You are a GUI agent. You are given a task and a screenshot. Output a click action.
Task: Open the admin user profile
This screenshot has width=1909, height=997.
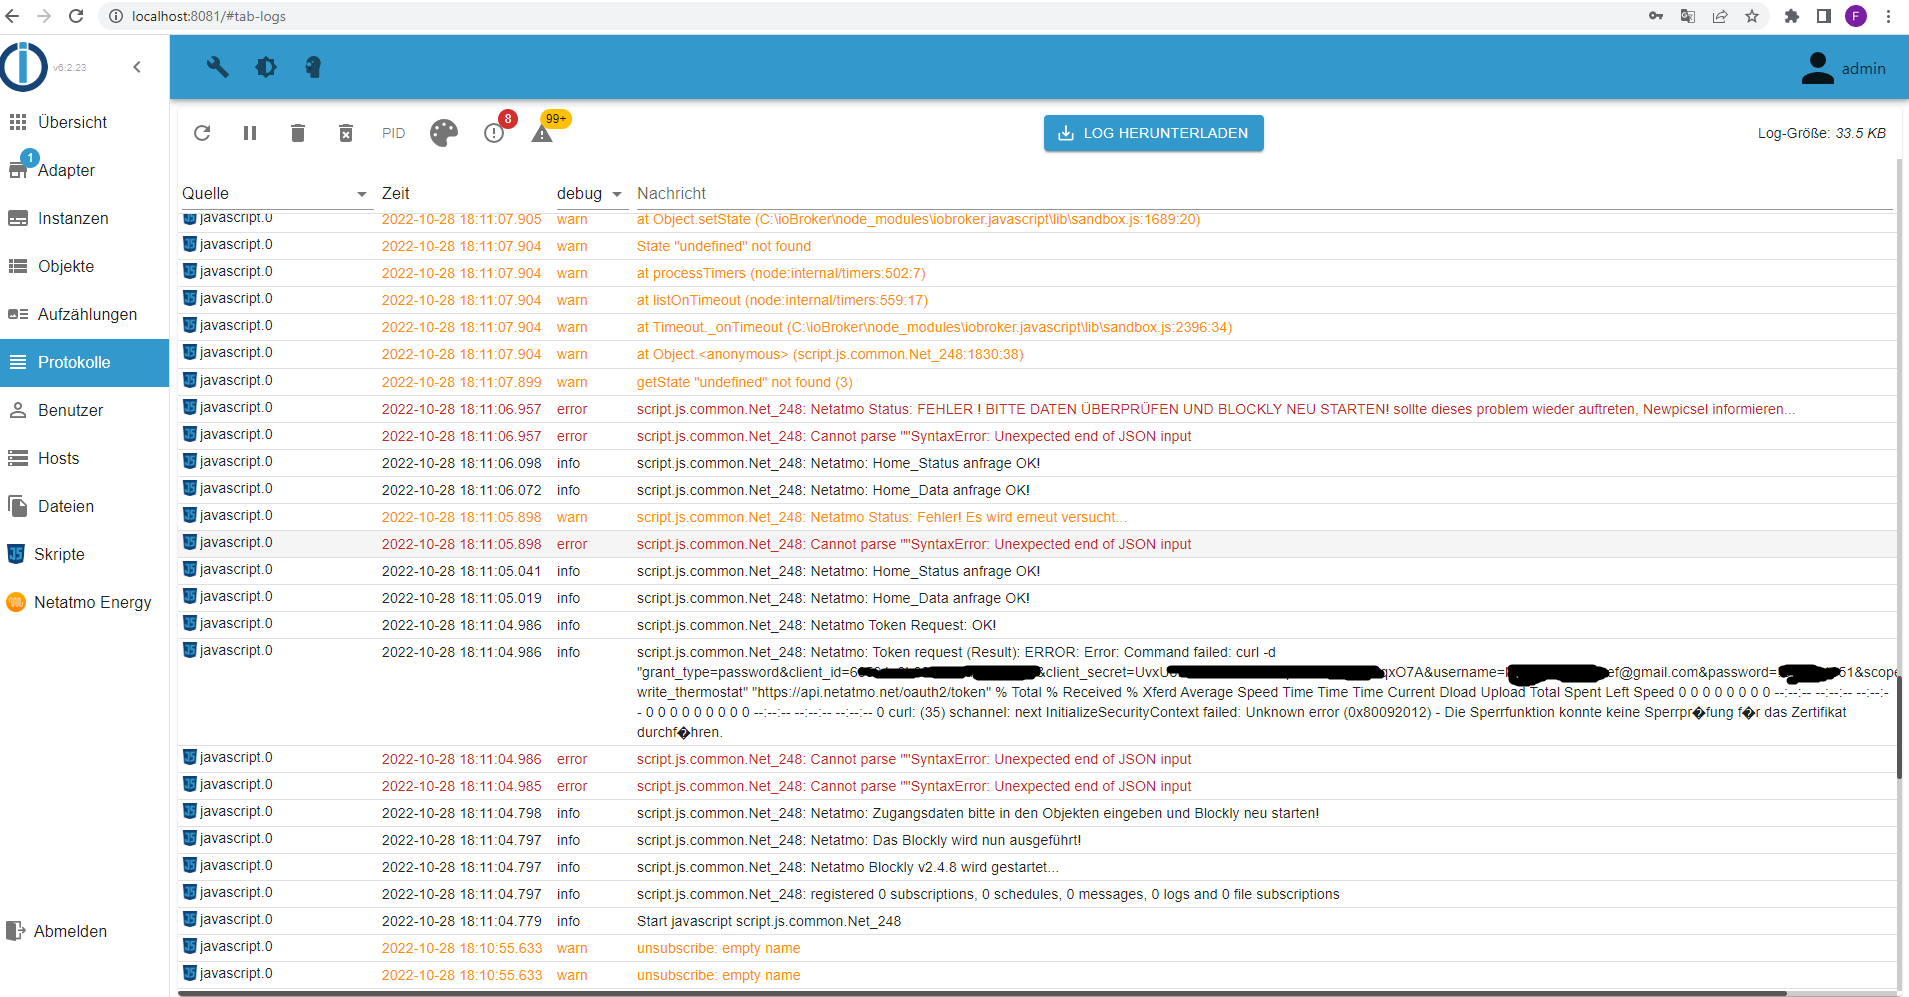coord(1843,68)
